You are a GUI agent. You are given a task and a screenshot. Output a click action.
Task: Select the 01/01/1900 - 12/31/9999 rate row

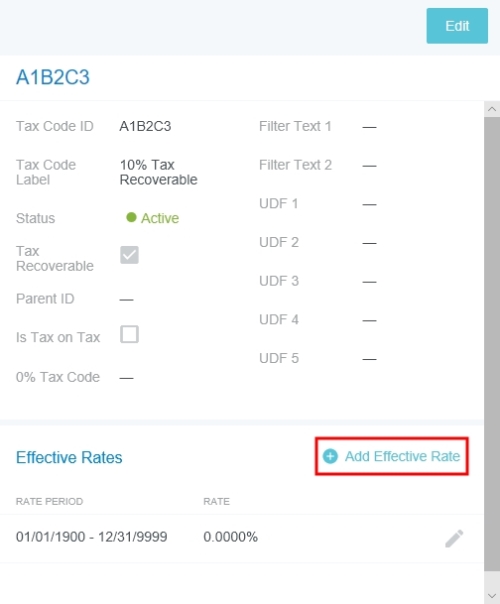[242, 538]
